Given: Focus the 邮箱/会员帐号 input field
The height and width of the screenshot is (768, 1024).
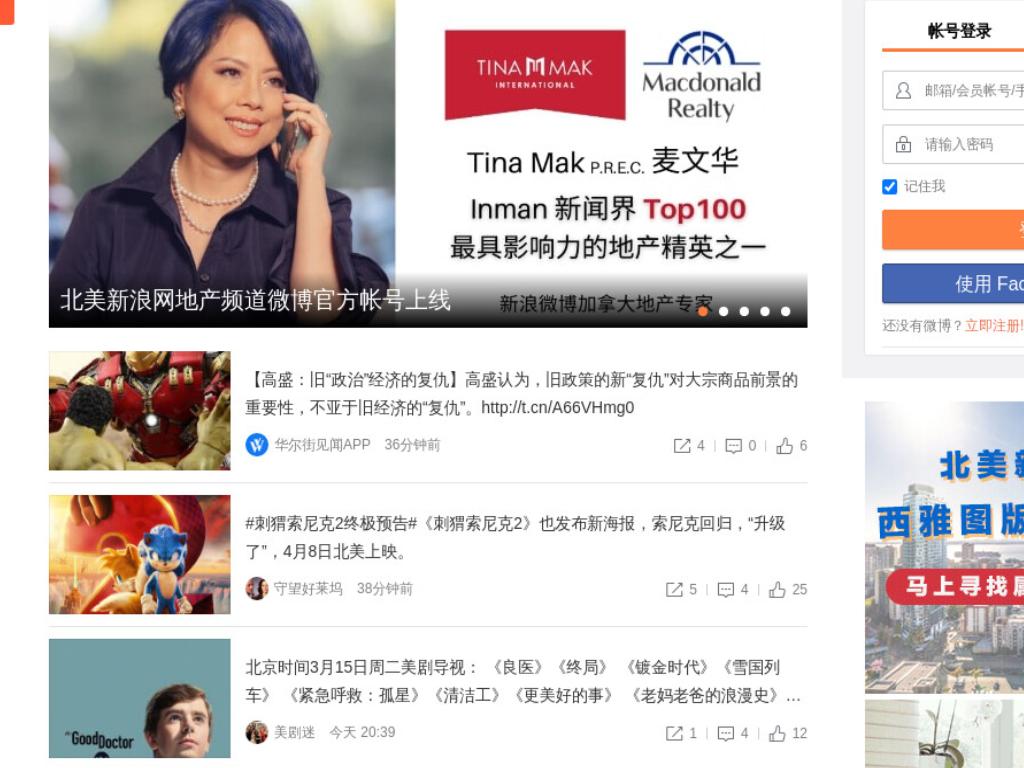Looking at the screenshot, I should point(953,90).
